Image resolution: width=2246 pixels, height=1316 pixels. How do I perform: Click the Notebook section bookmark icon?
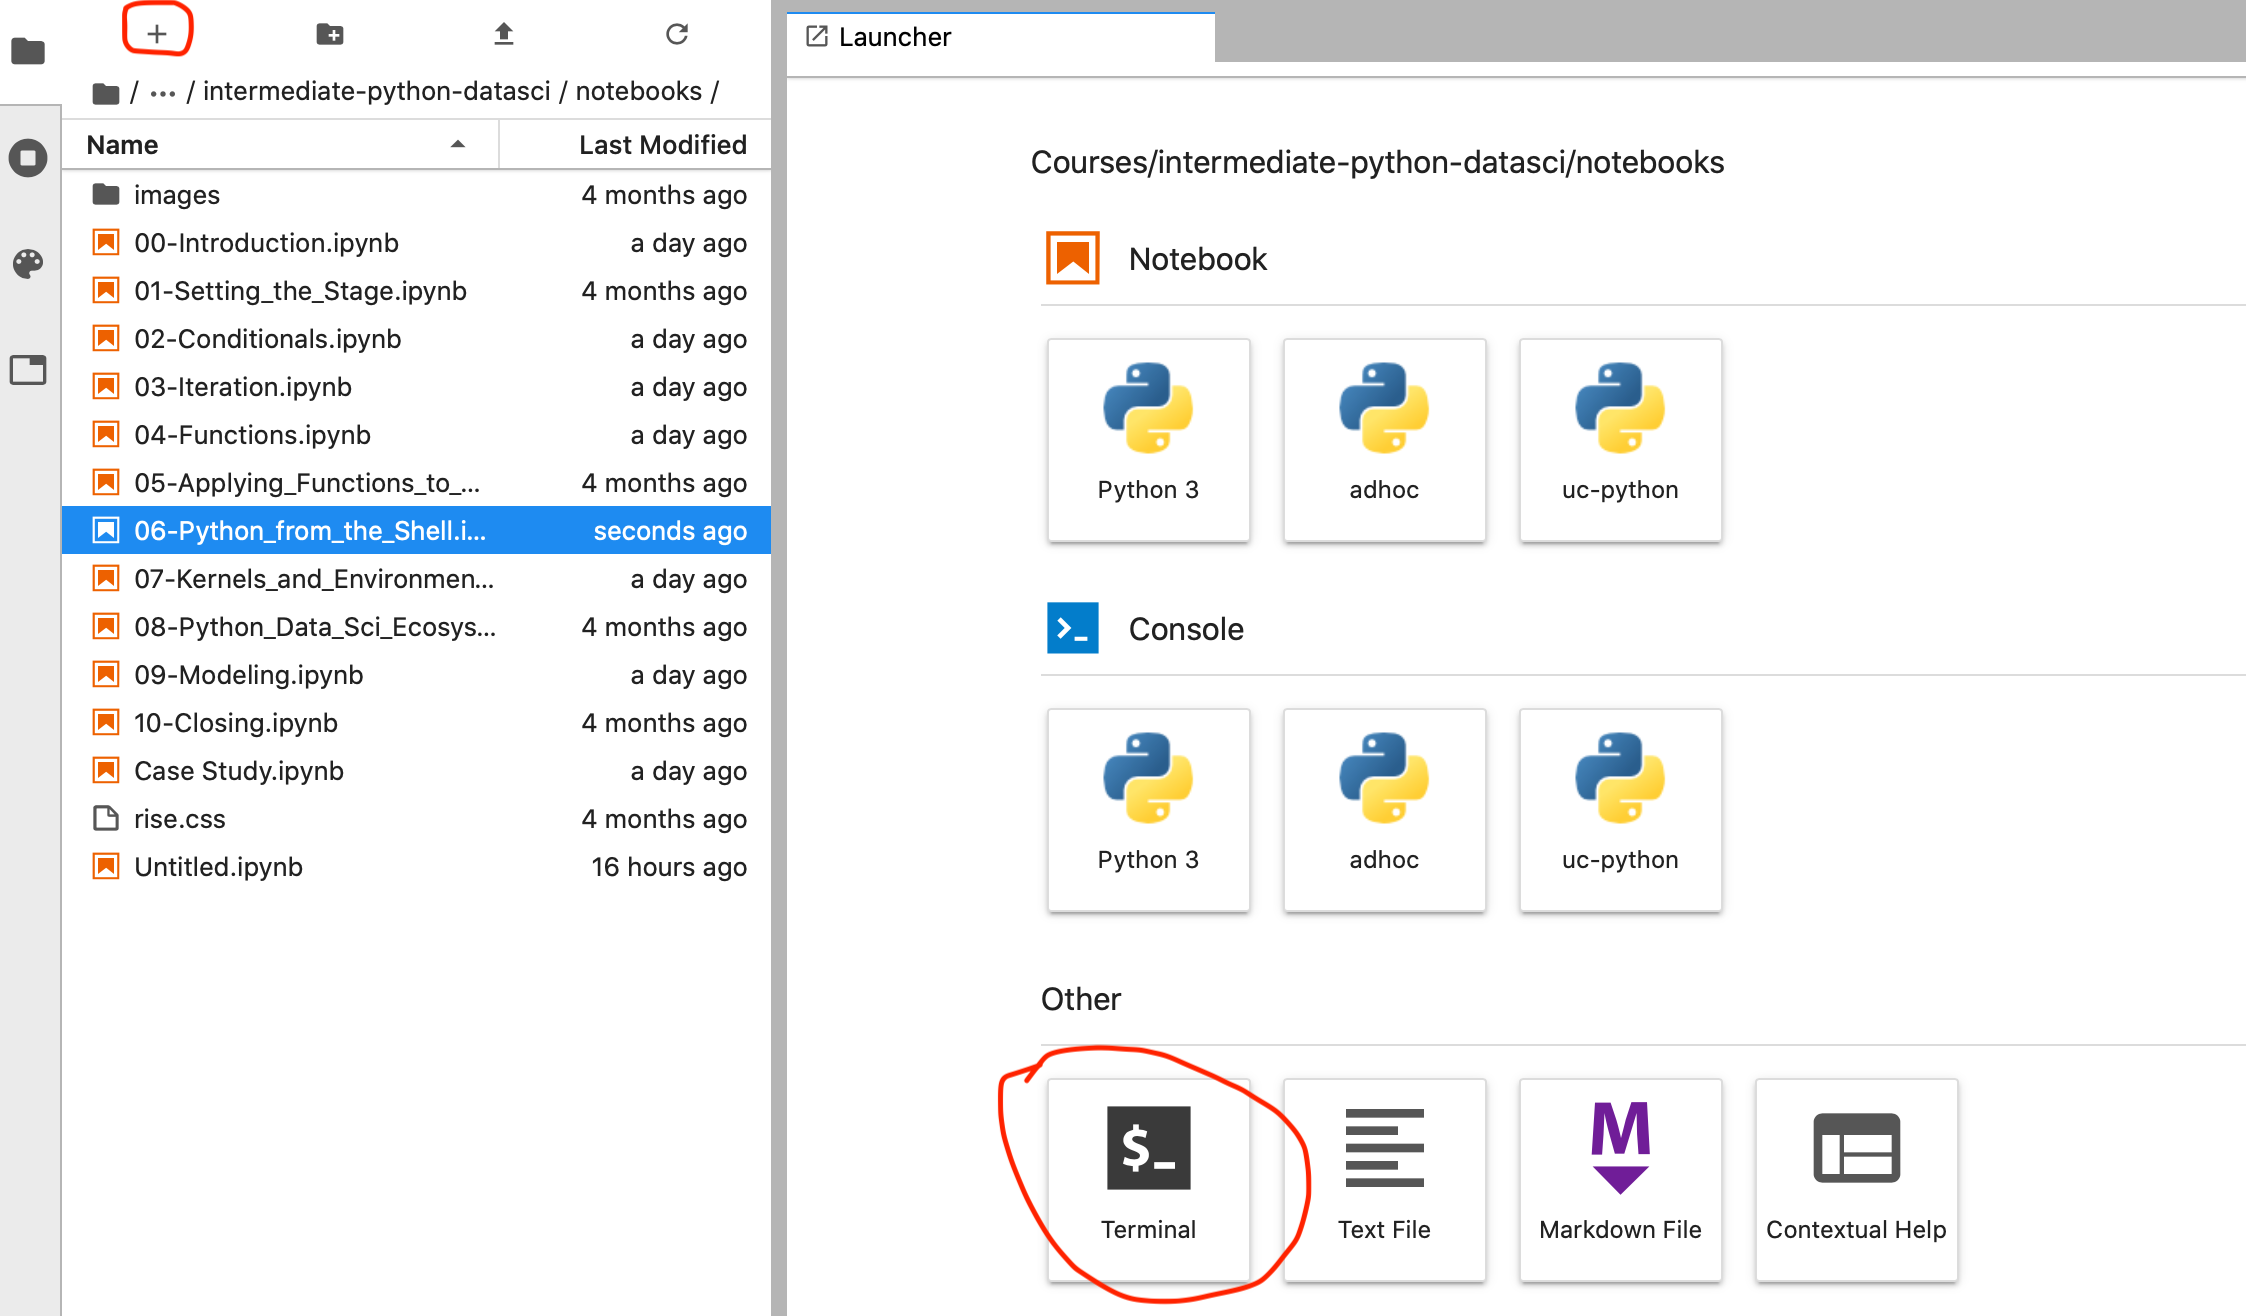coord(1073,258)
